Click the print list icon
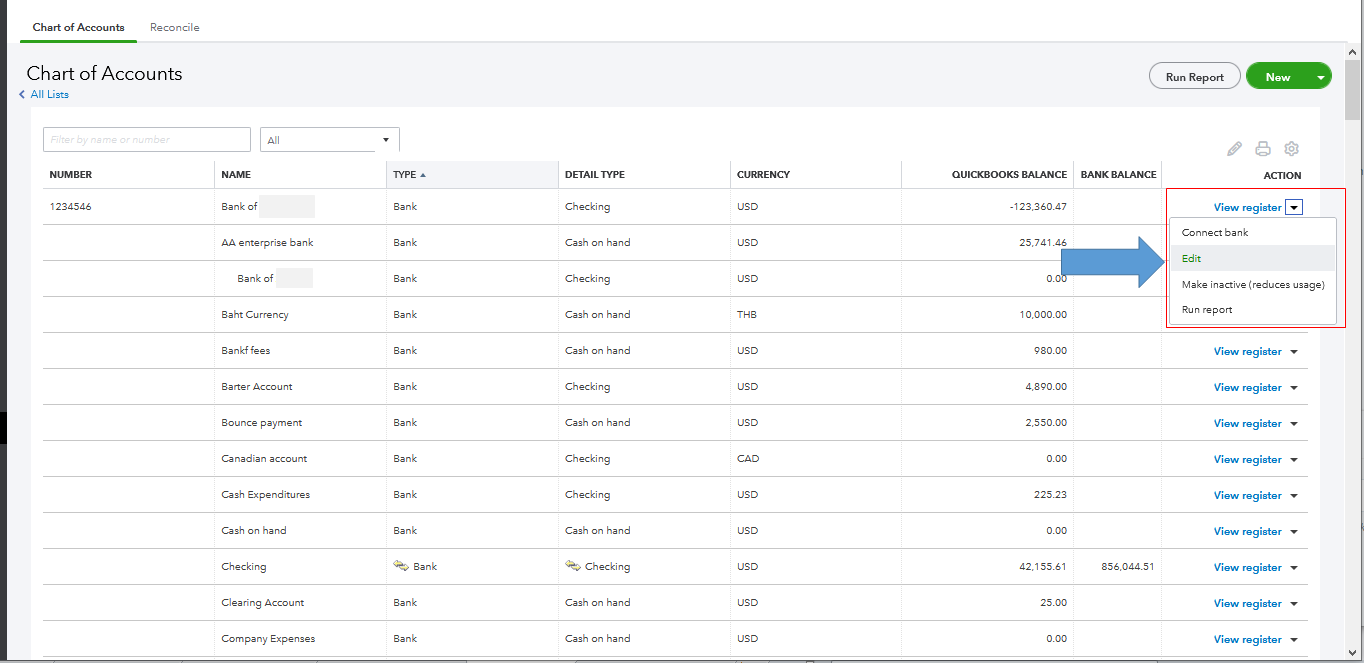This screenshot has width=1364, height=663. point(1263,149)
